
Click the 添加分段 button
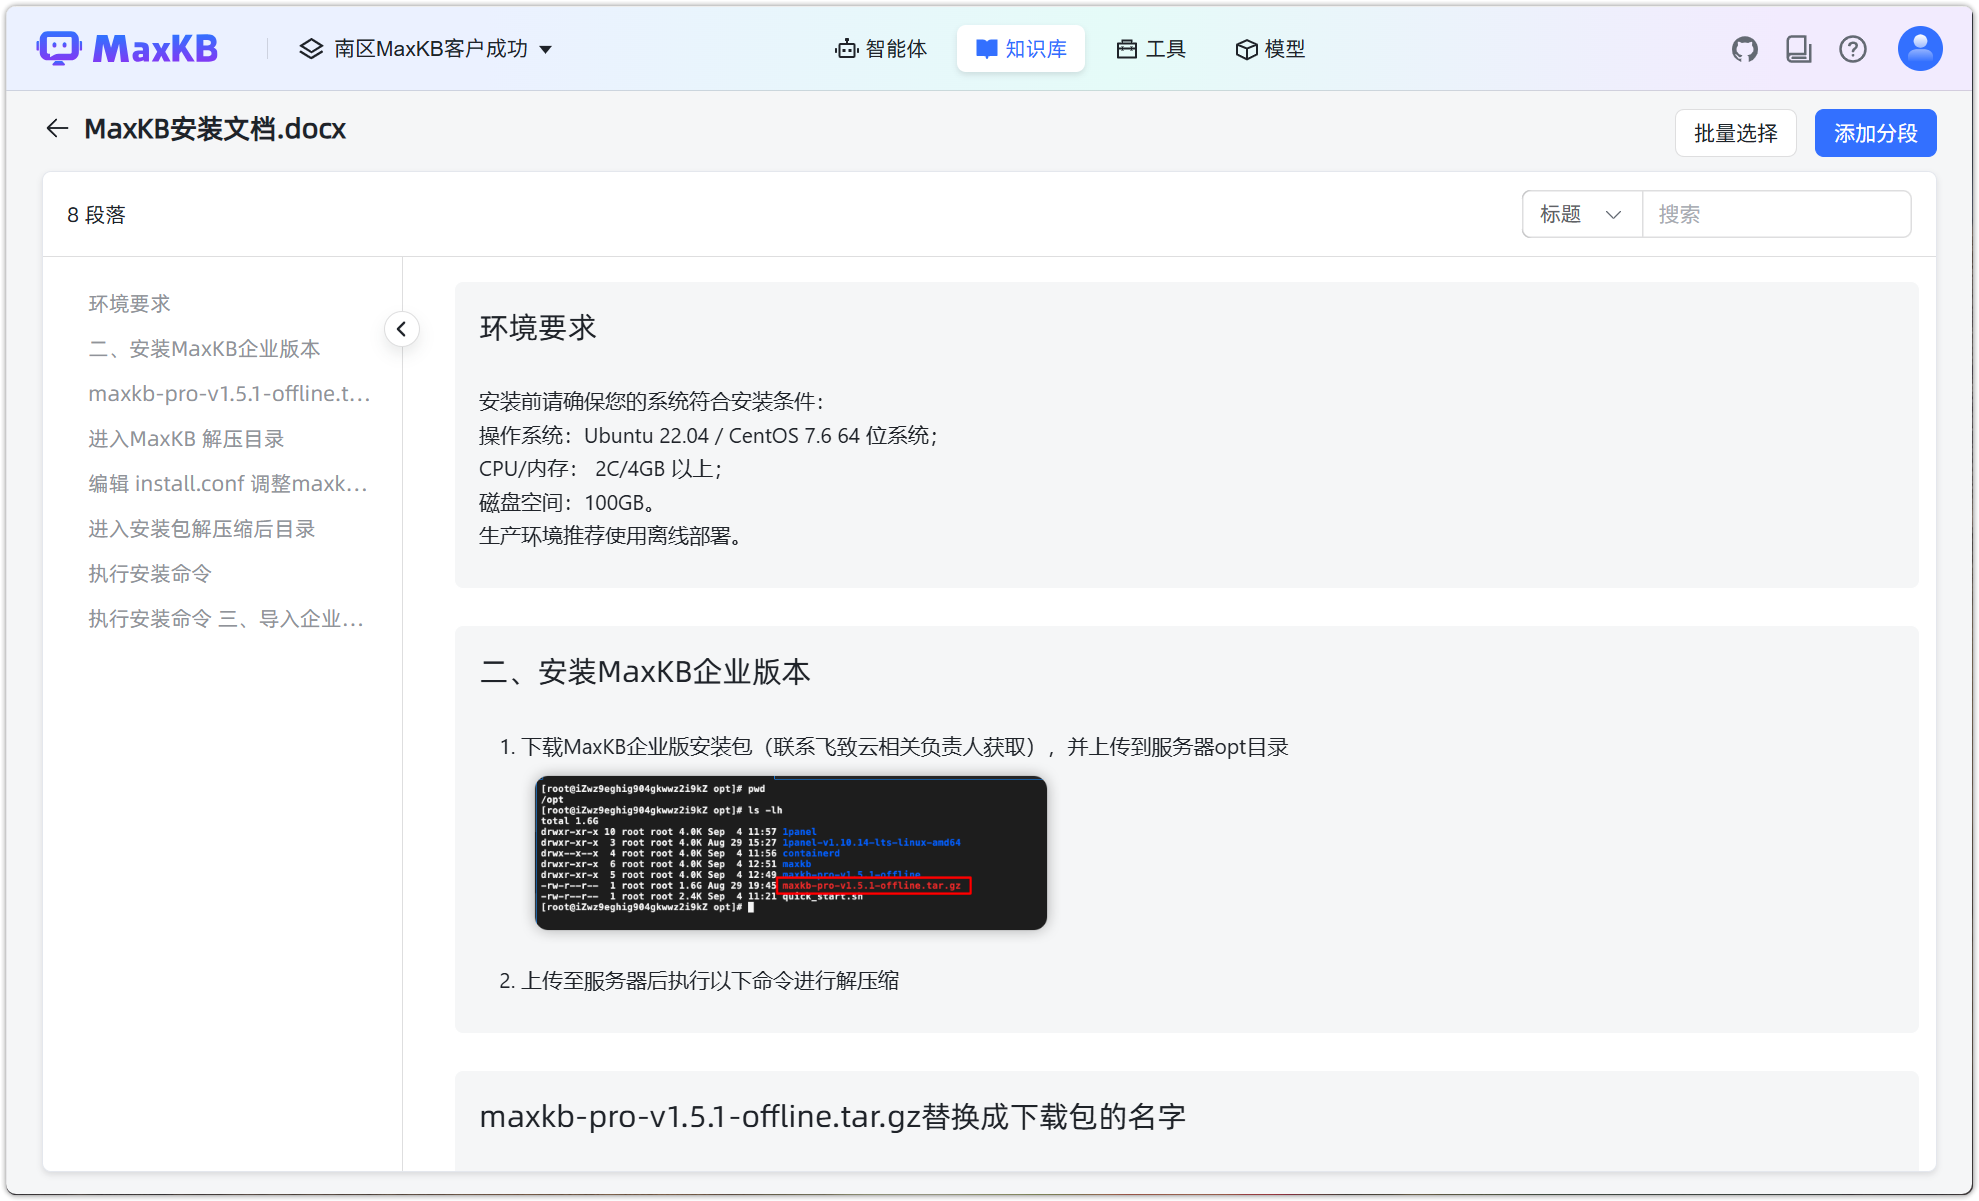pyautogui.click(x=1874, y=132)
